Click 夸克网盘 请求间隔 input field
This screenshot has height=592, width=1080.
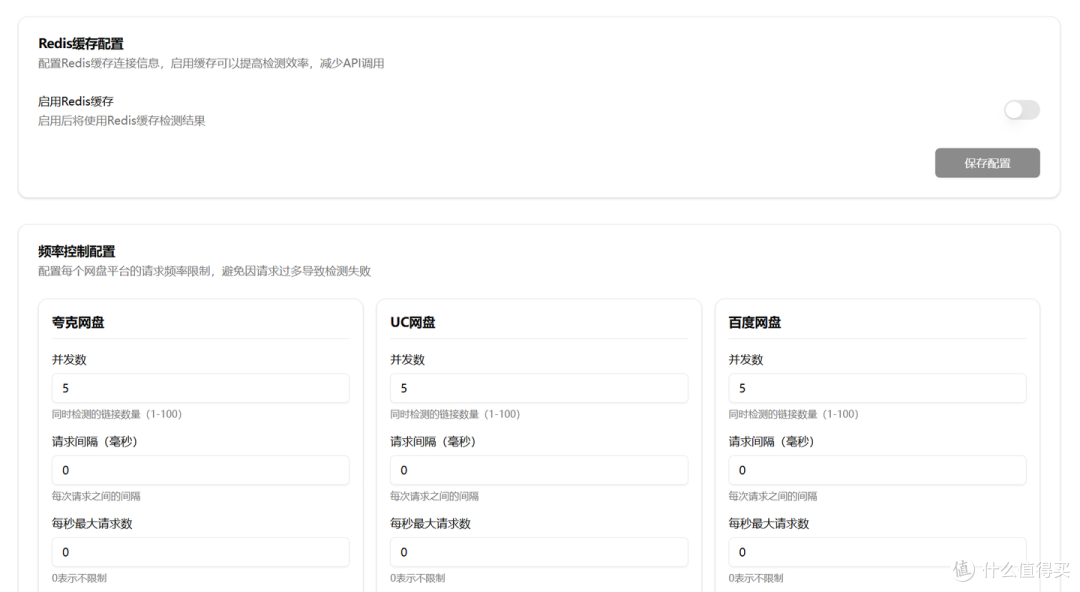pyautogui.click(x=200, y=470)
